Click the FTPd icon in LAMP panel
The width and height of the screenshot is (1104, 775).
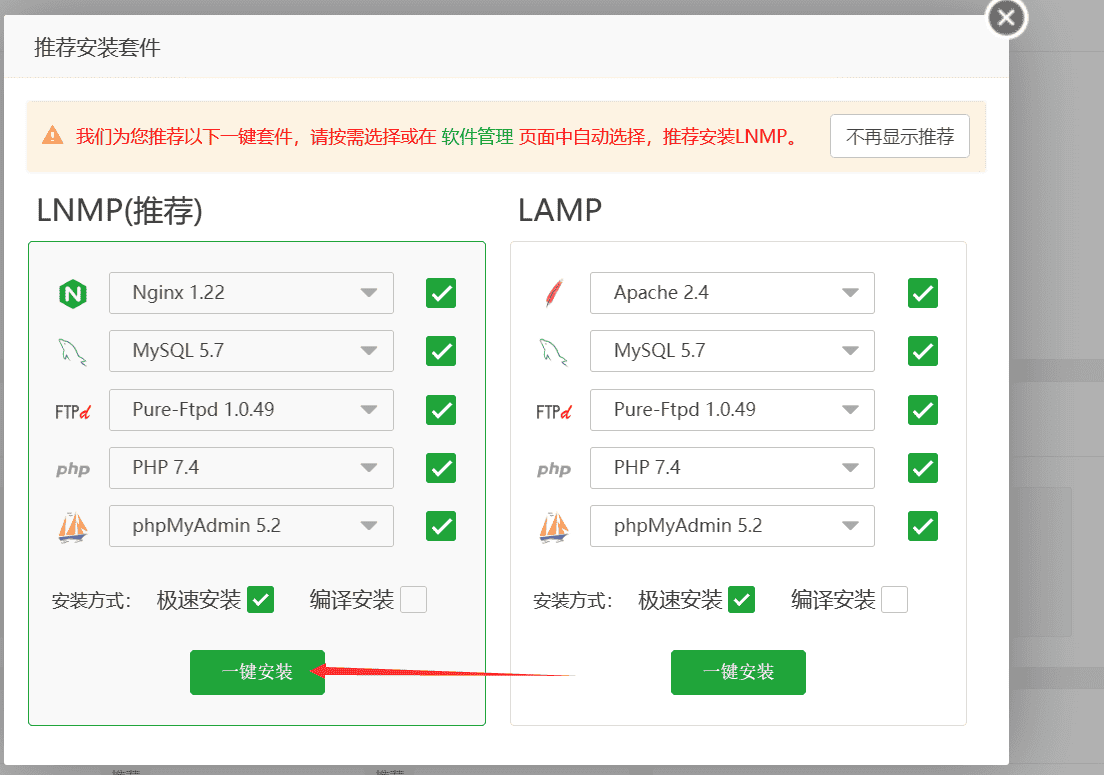pyautogui.click(x=554, y=411)
